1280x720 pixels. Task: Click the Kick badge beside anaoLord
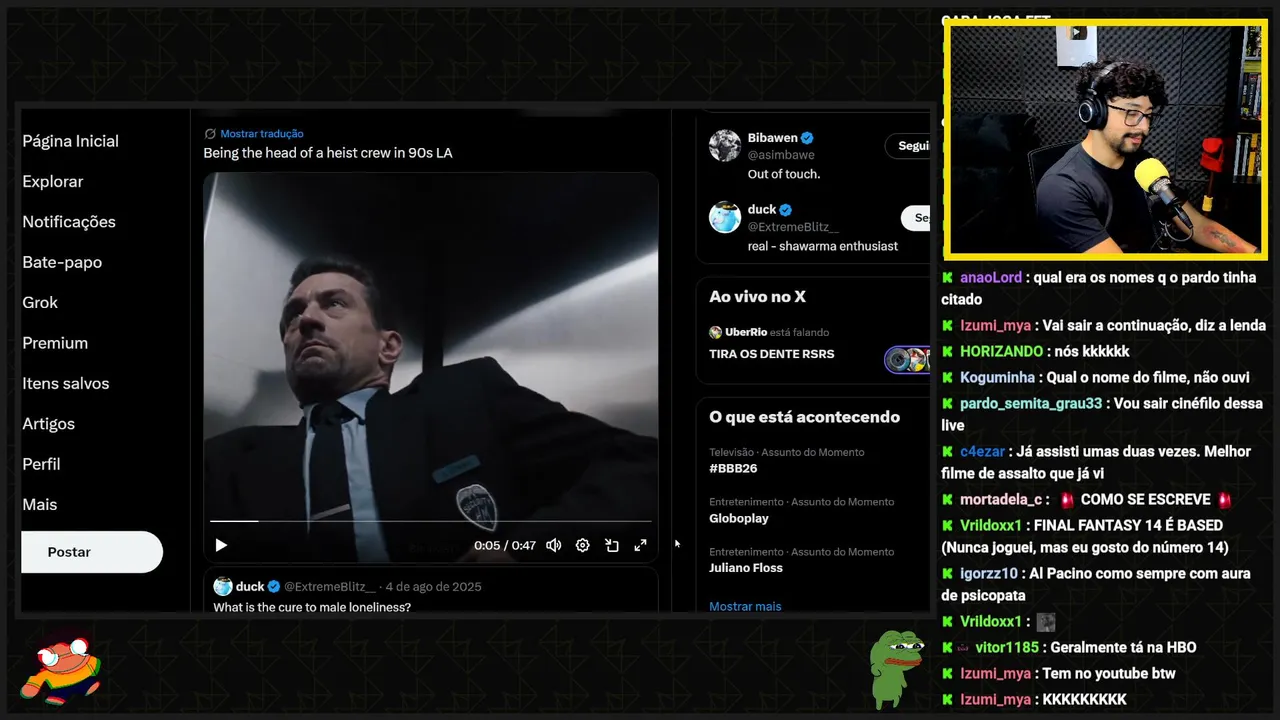(x=947, y=278)
